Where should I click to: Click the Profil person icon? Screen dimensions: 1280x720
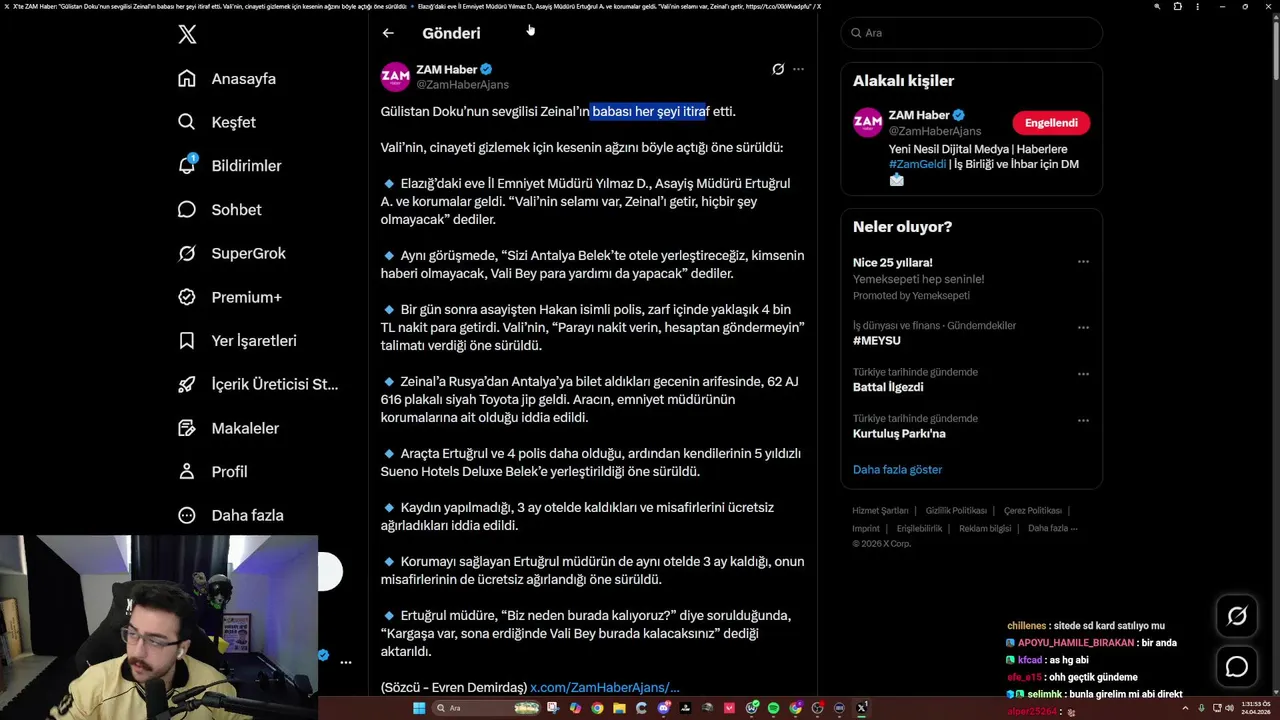point(186,472)
